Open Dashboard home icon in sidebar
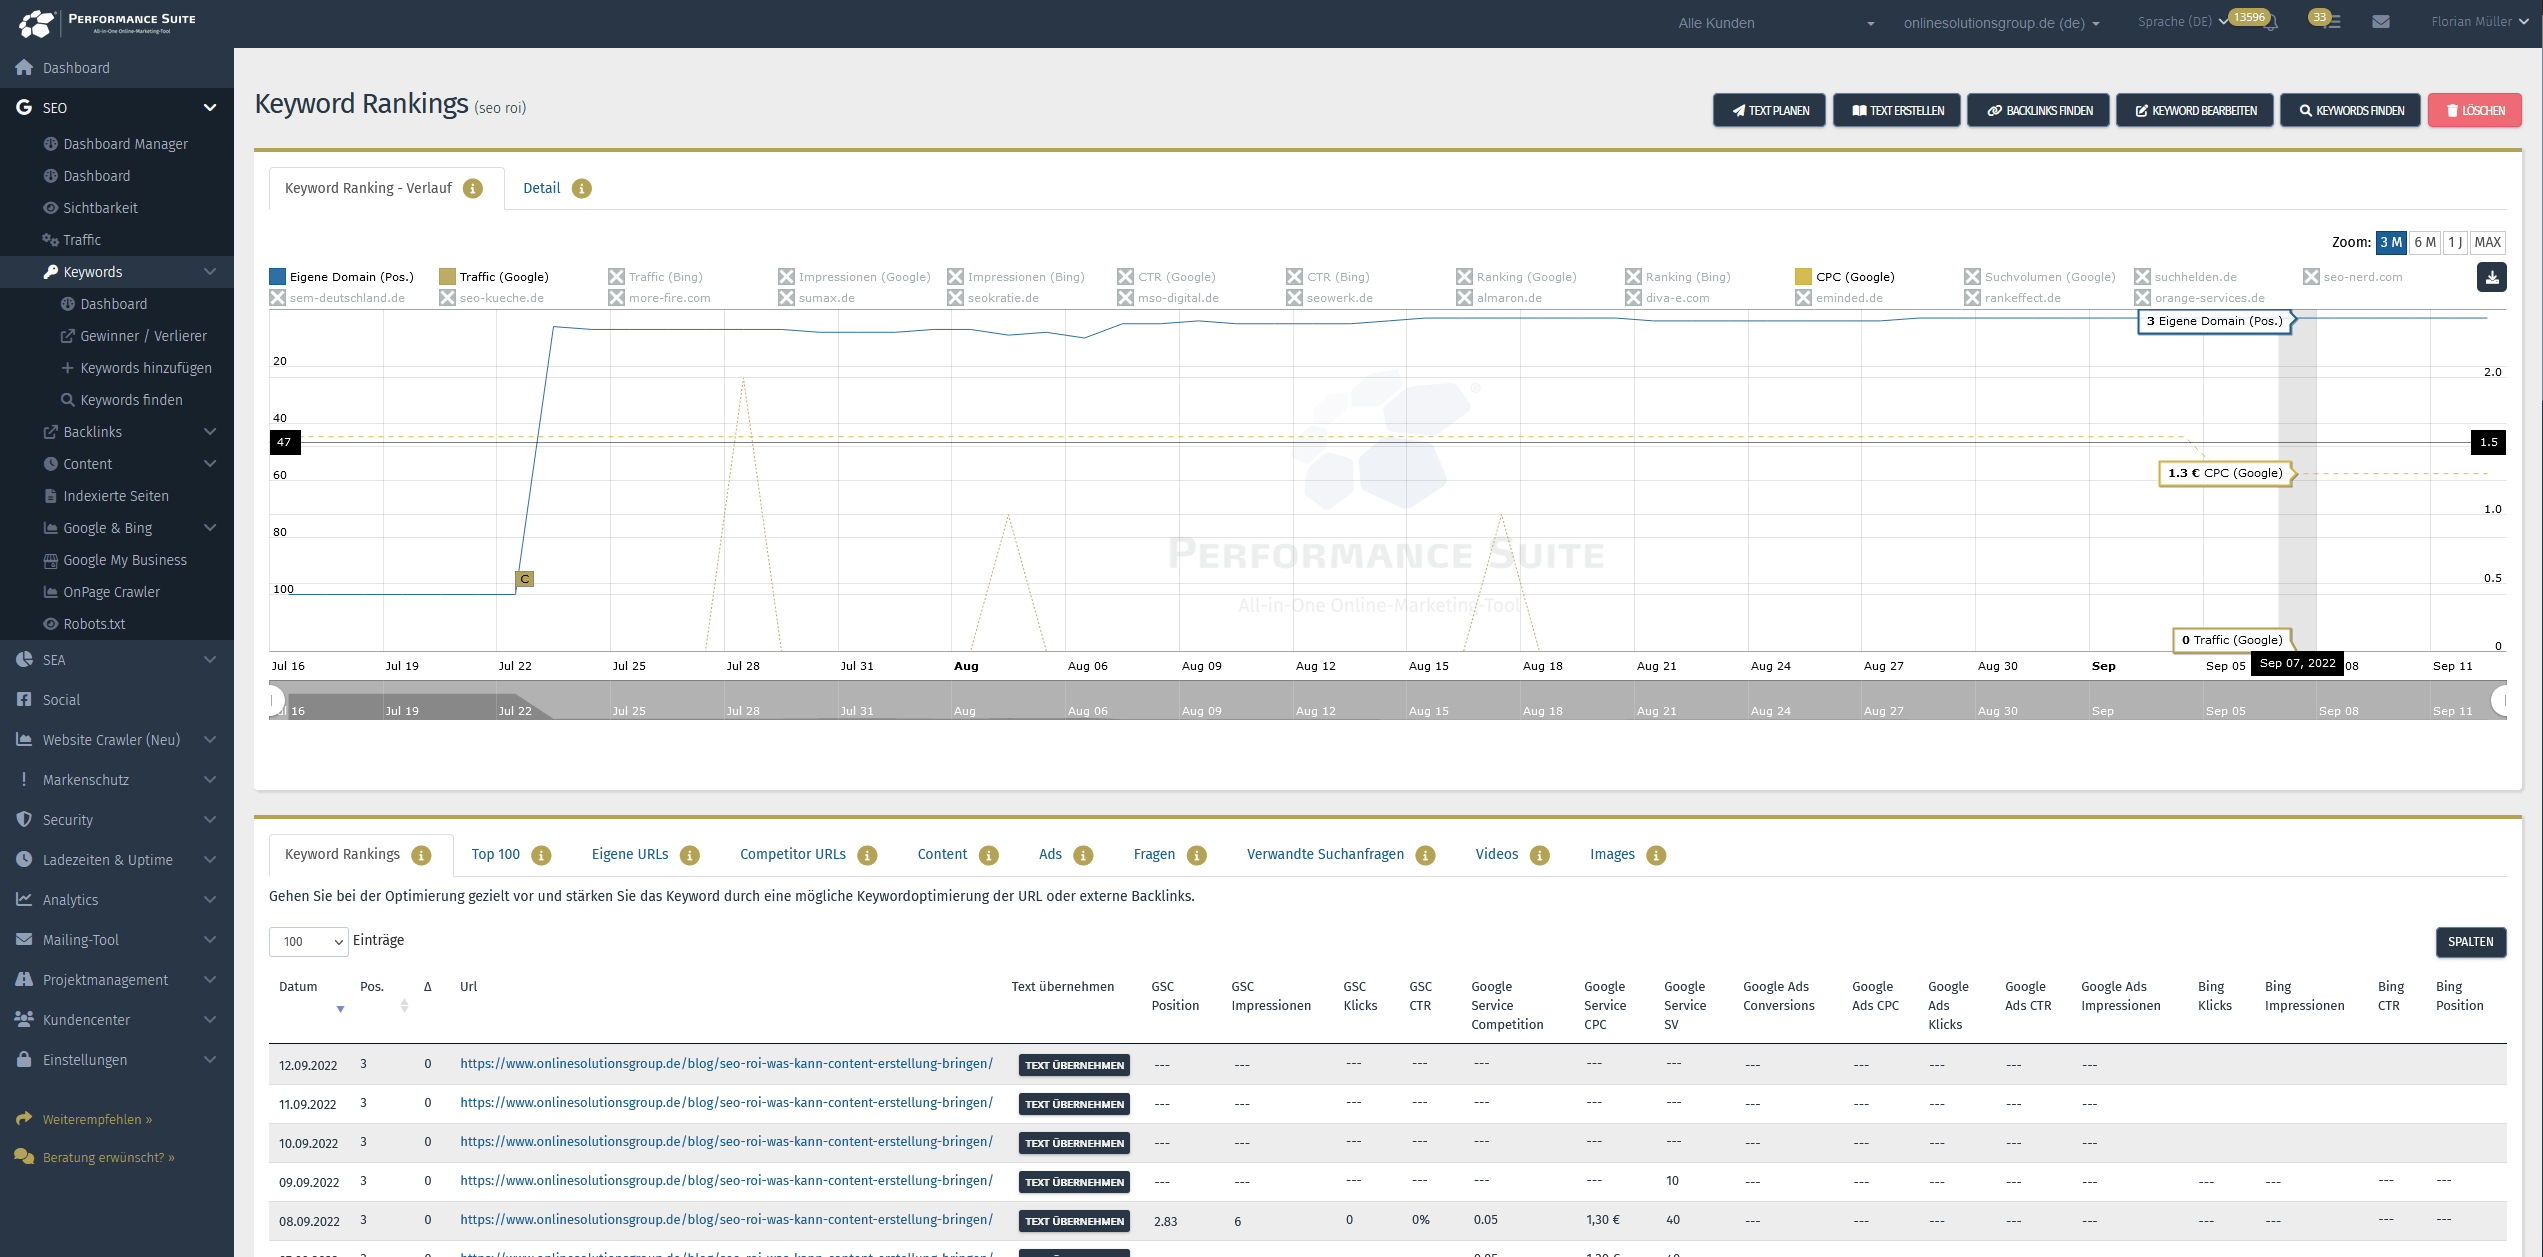 click(24, 68)
